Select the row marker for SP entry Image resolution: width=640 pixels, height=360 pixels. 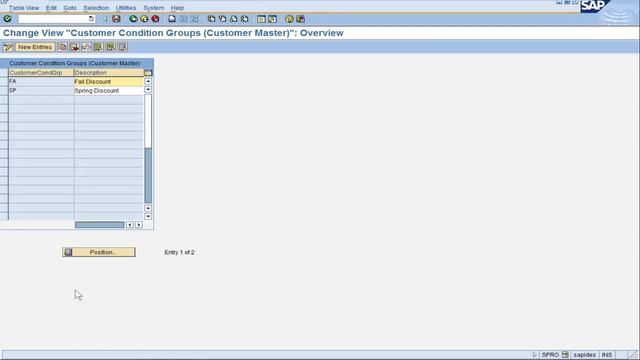tap(4, 91)
